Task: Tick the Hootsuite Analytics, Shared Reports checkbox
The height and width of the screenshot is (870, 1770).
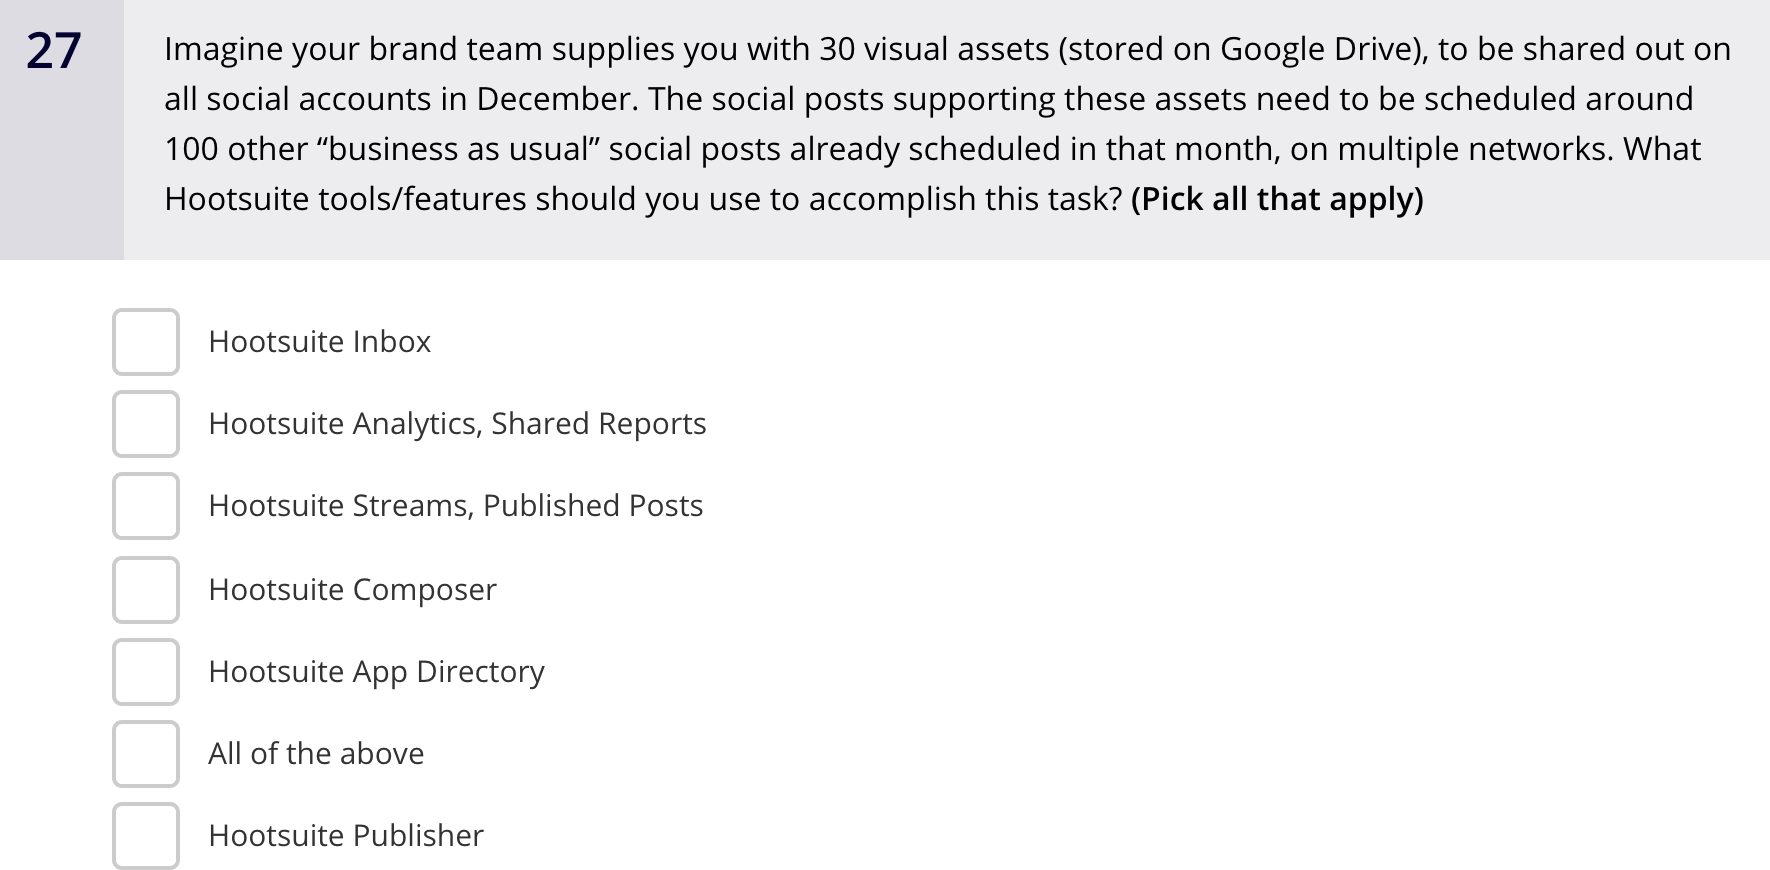Action: pos(146,424)
